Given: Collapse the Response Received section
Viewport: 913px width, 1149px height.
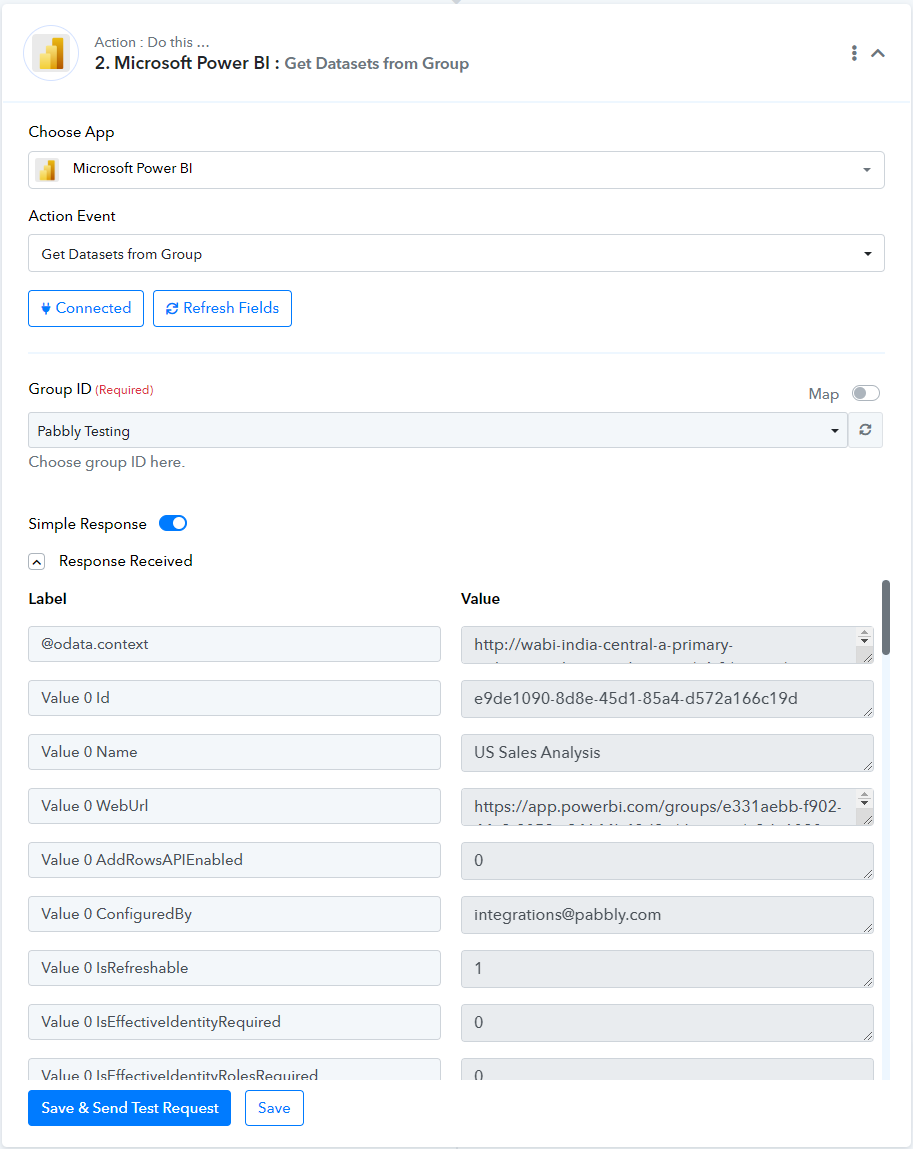Looking at the screenshot, I should [37, 561].
